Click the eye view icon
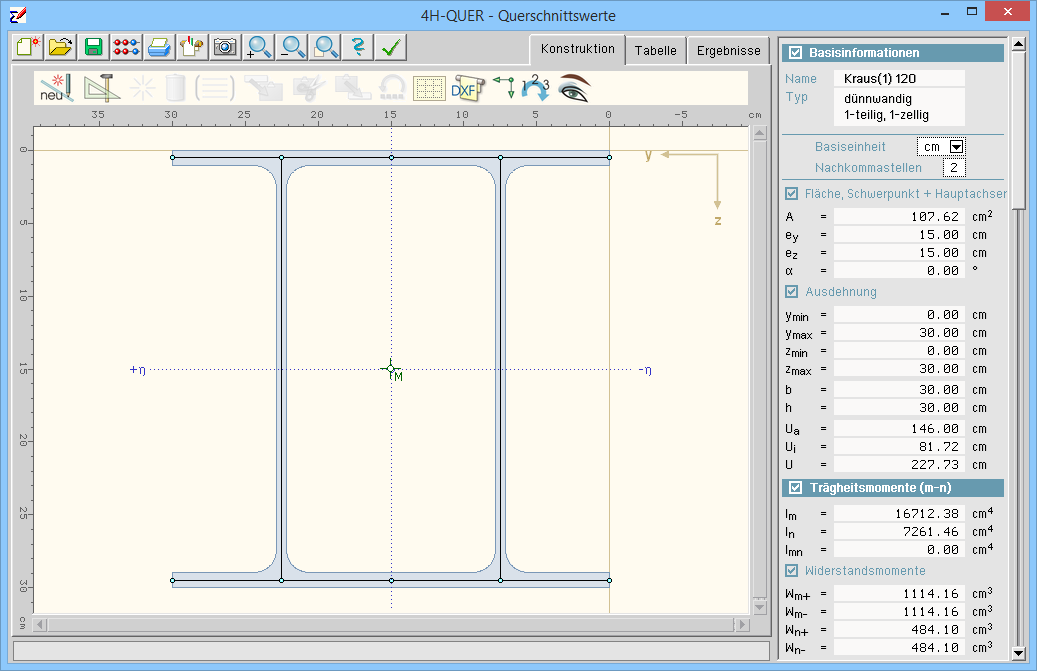Image resolution: width=1037 pixels, height=671 pixels. point(574,88)
